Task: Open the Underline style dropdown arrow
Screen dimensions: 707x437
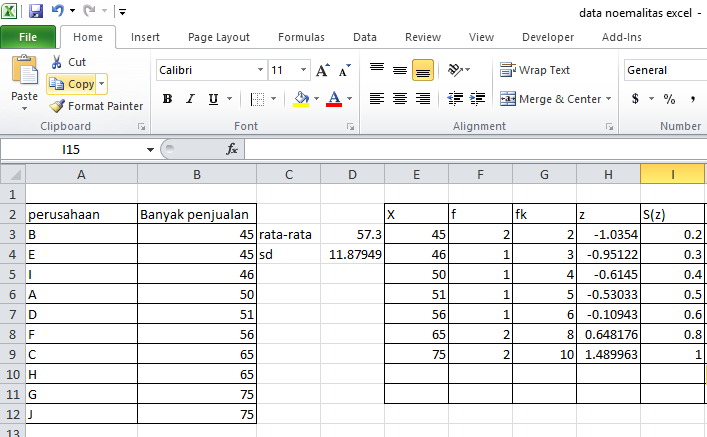Action: pyautogui.click(x=229, y=98)
